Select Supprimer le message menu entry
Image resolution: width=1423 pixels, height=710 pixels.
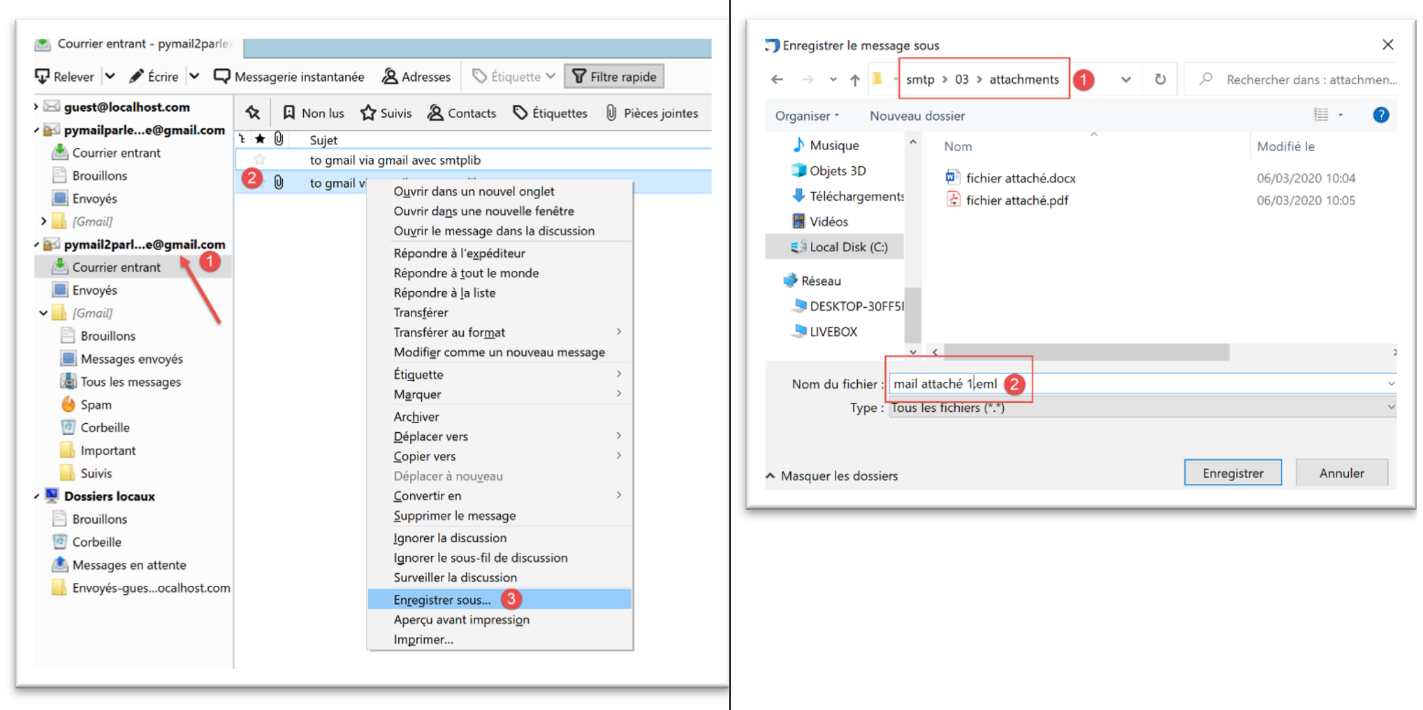[454, 516]
